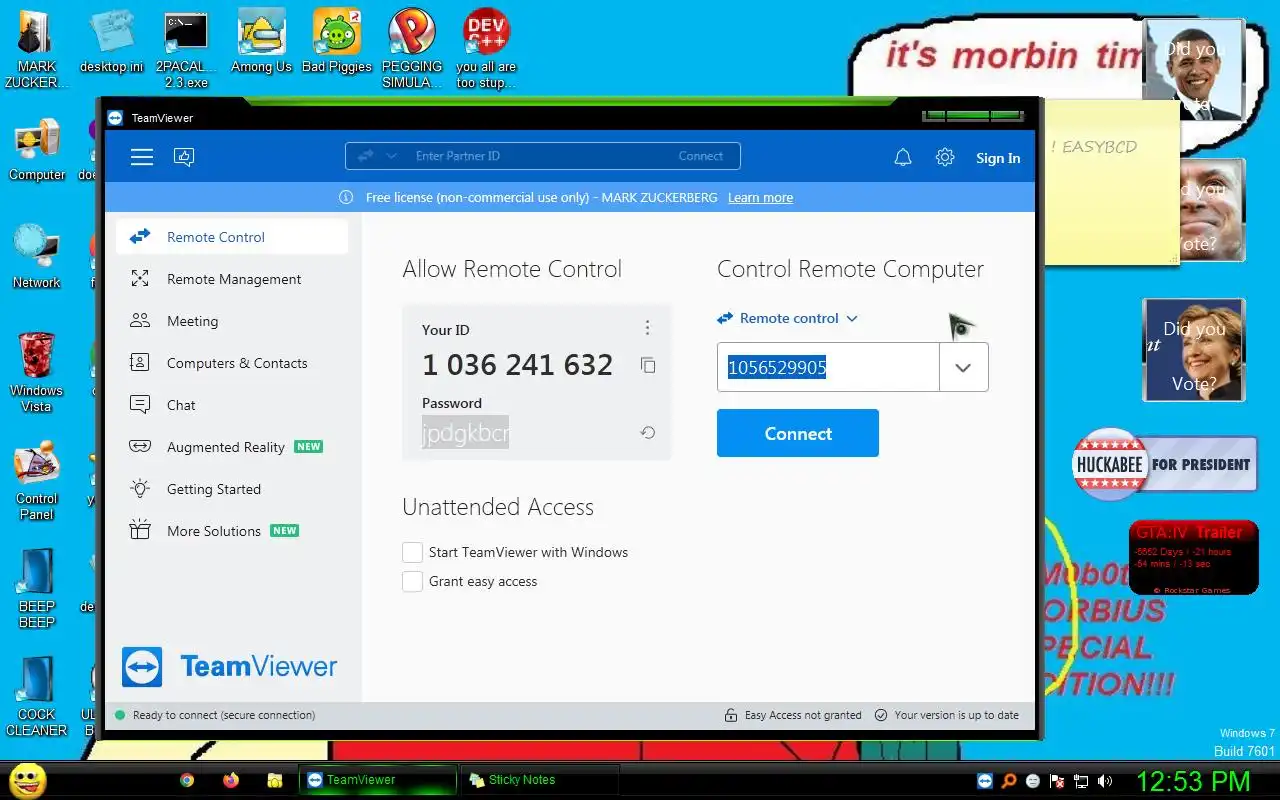Select the desktop.ini file icon

pos(112,41)
